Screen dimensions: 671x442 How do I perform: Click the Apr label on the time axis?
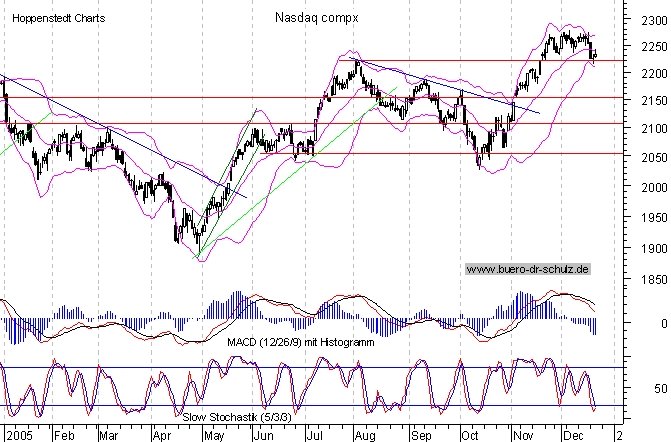pyautogui.click(x=162, y=436)
